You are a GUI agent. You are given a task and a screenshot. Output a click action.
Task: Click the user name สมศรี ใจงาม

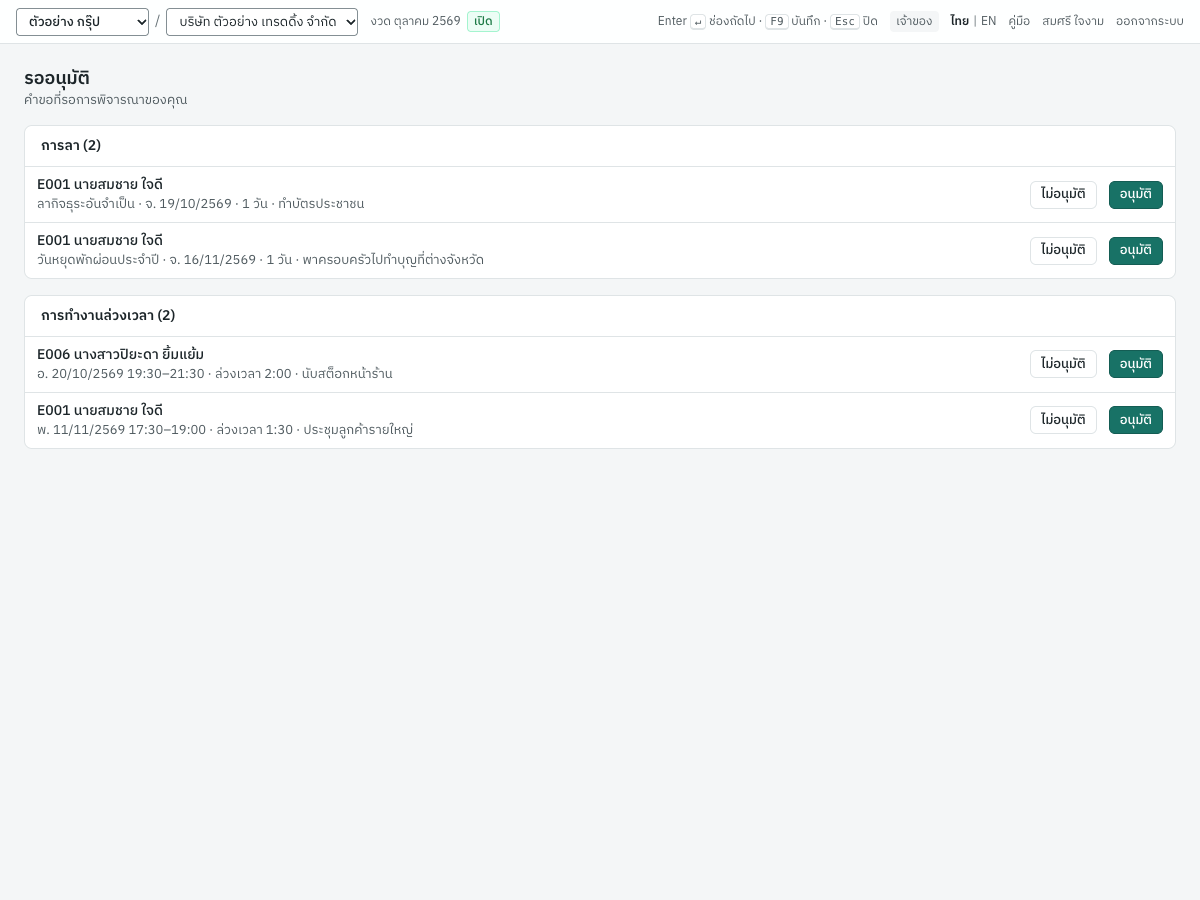coord(1073,21)
